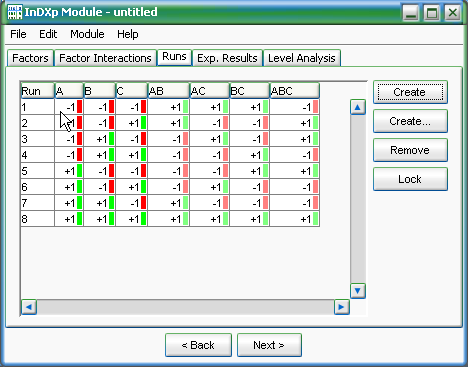Click the Lock button
Viewport: 468px width, 367px height.
click(x=410, y=179)
